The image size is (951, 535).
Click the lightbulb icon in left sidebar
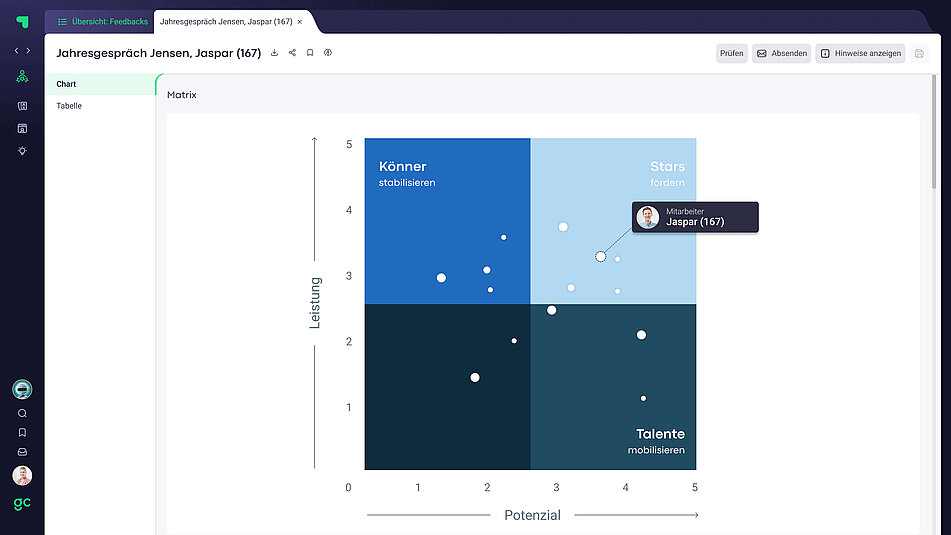(x=22, y=151)
